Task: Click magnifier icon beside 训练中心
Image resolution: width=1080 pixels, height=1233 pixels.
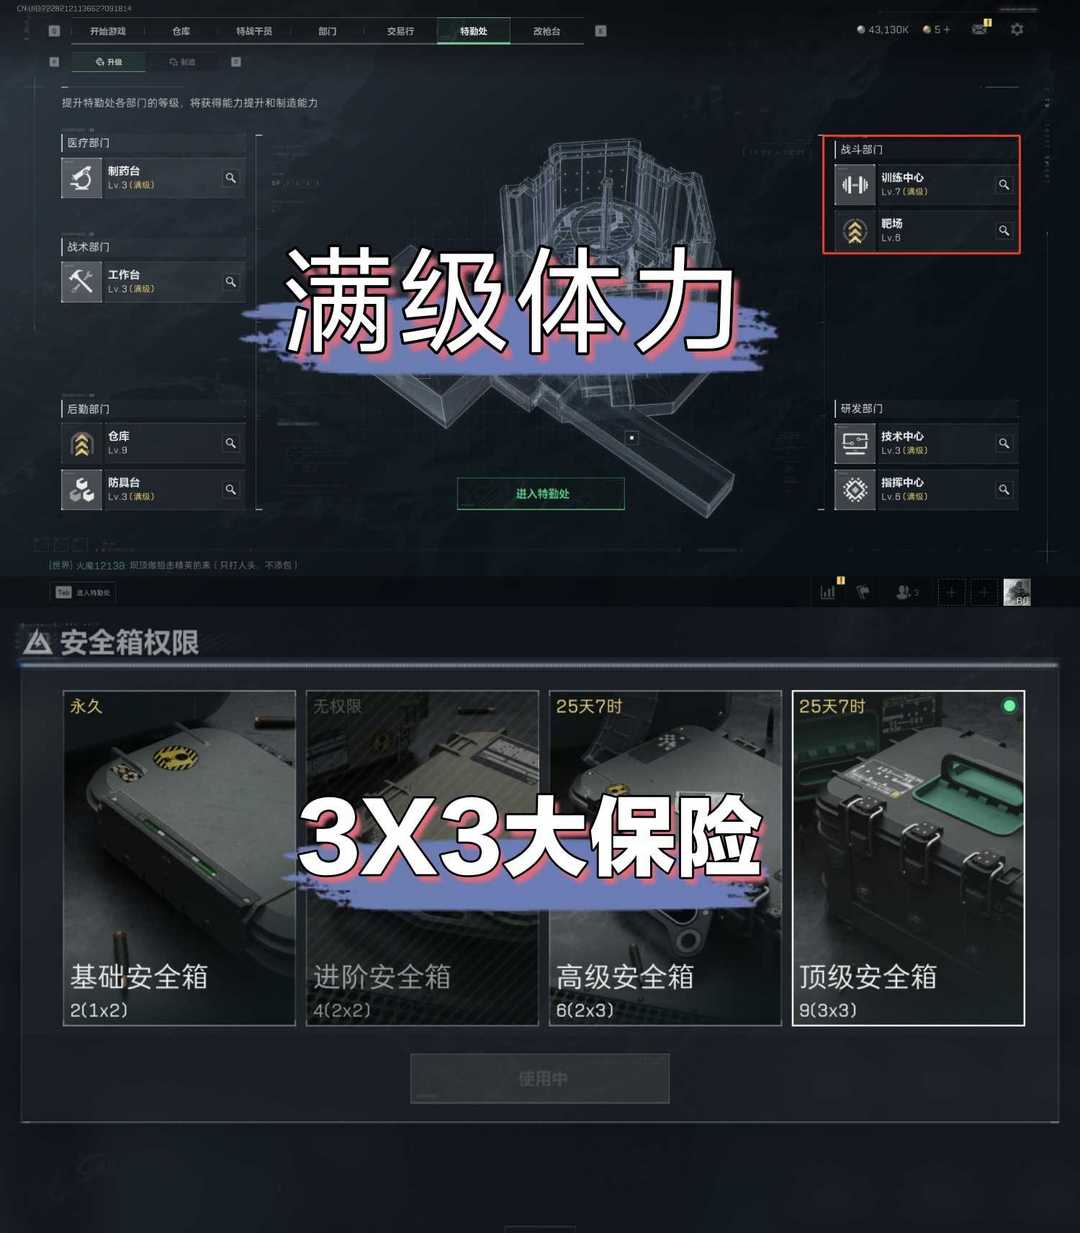Action: pyautogui.click(x=1004, y=185)
